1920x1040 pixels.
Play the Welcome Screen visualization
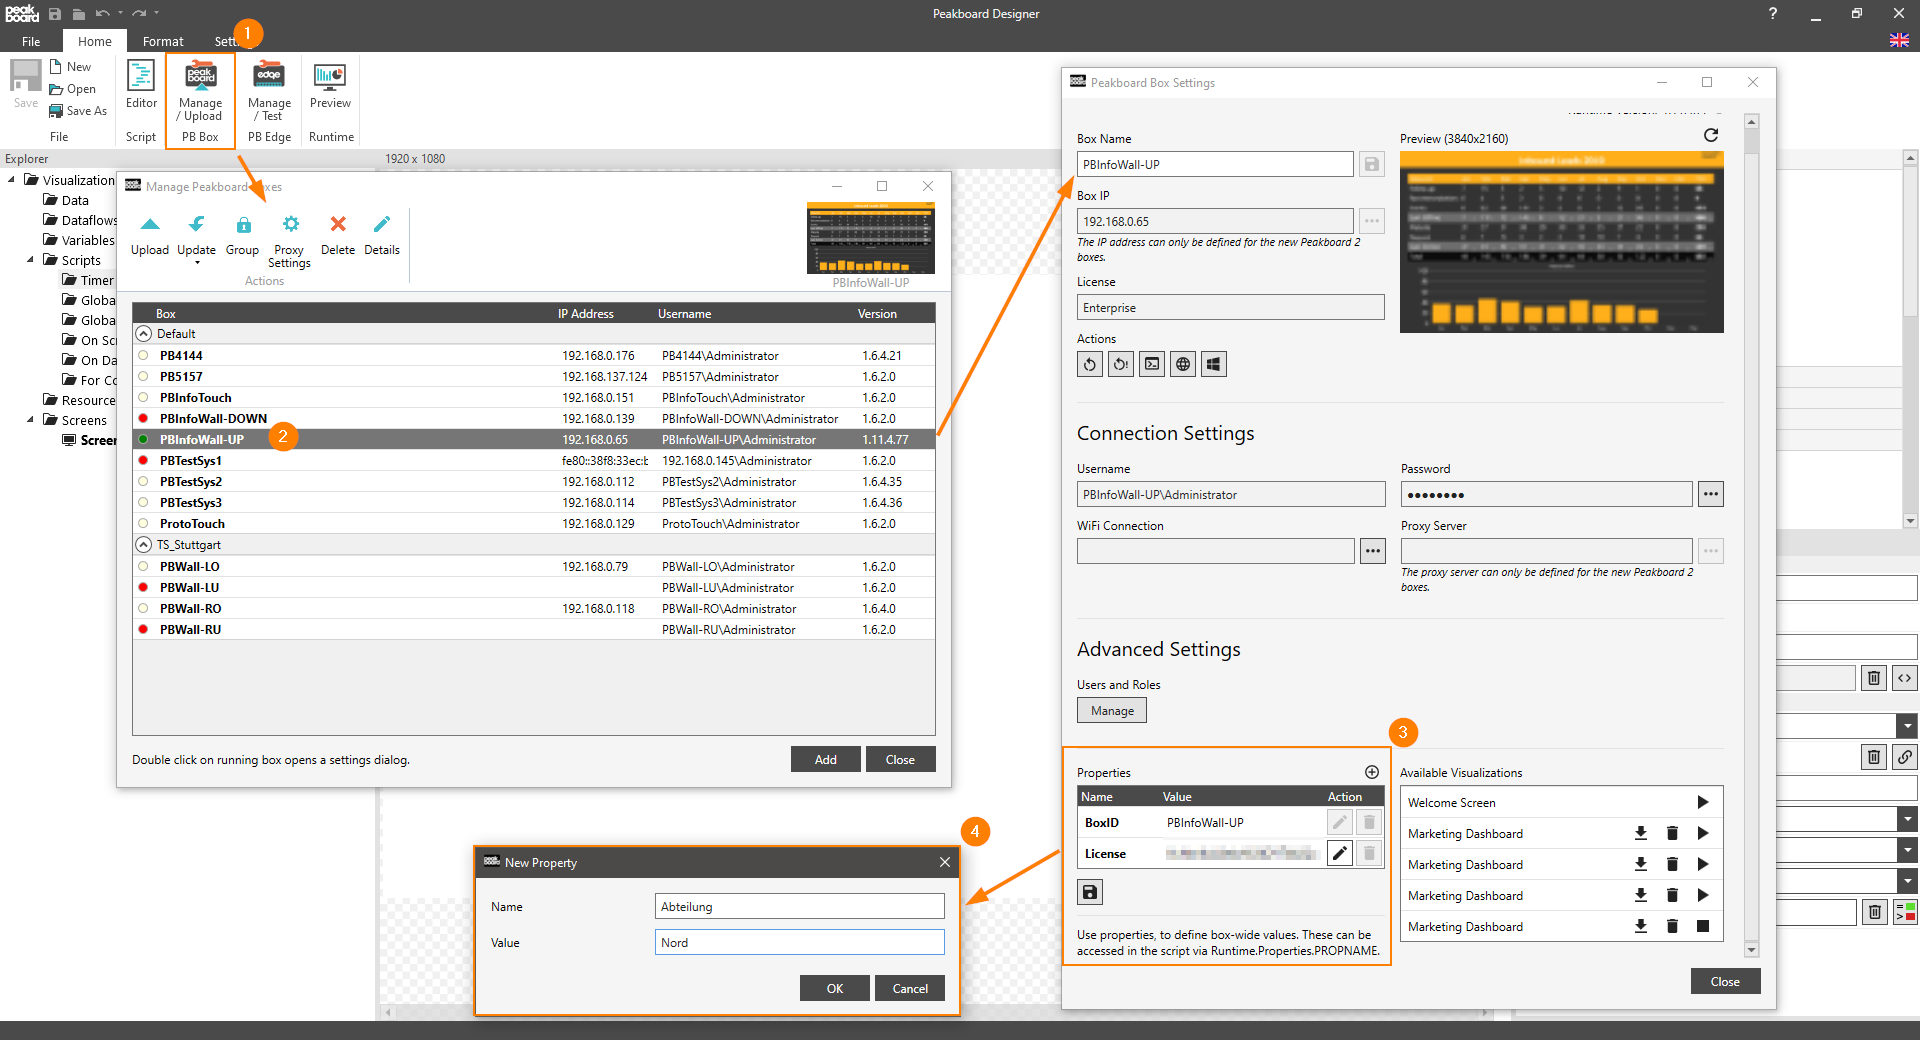click(1702, 802)
